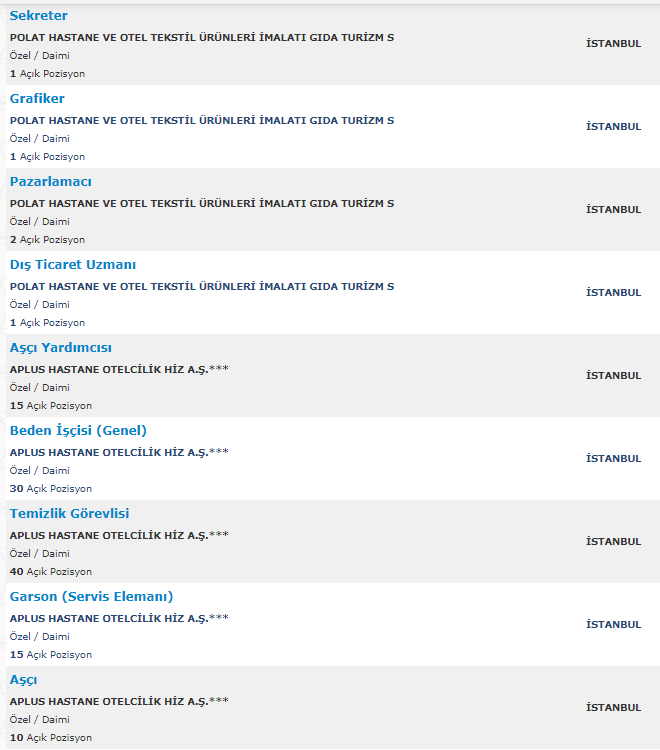Viewport: 660px width, 750px height.
Task: Click İSTANBUL location in the Pazarlamacı row
Action: pos(614,210)
